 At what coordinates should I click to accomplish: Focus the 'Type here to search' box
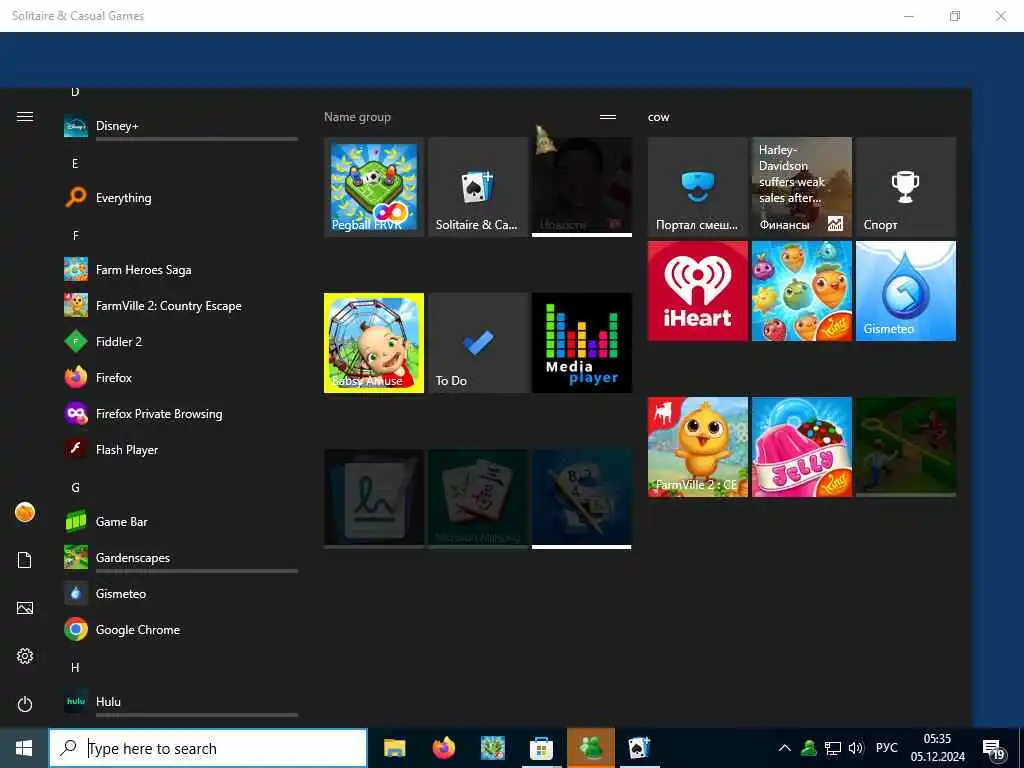coord(208,748)
